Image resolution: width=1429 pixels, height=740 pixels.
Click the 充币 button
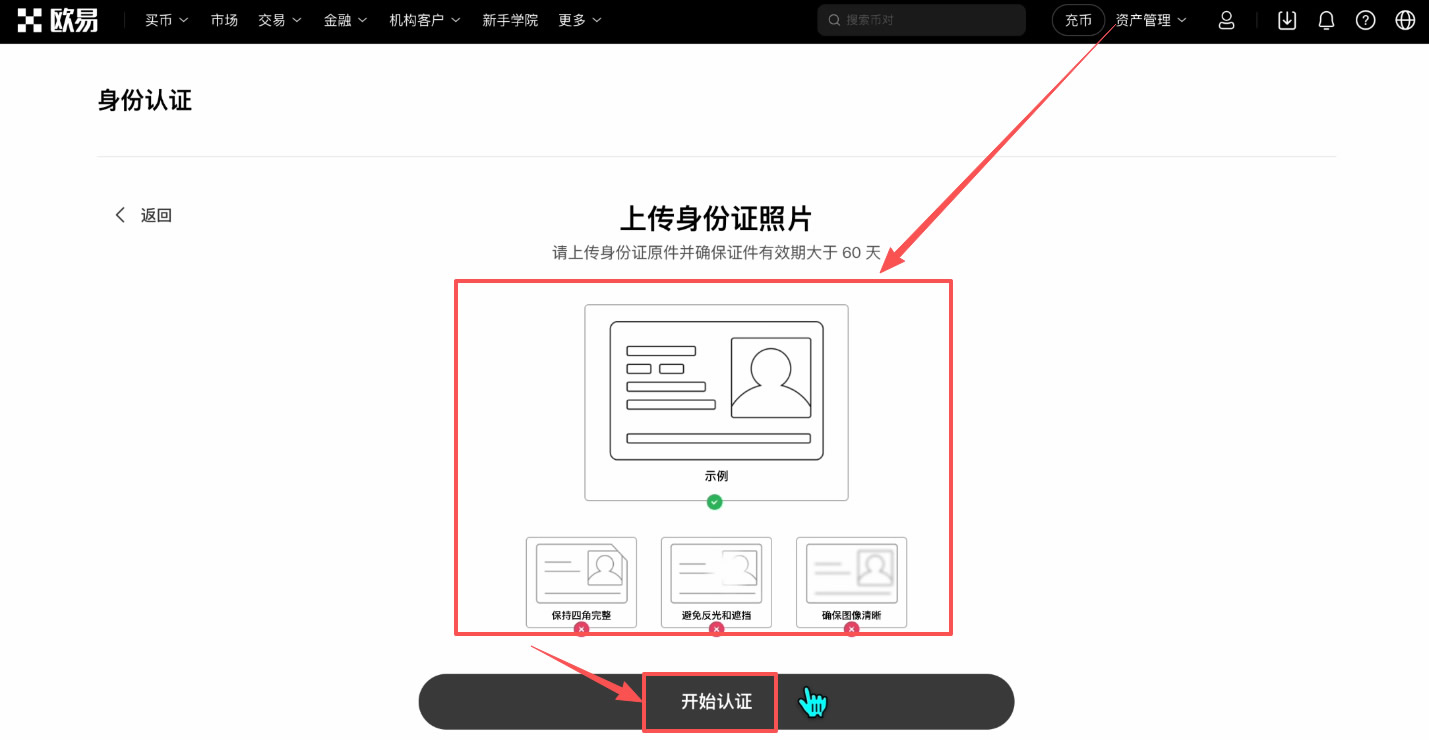tap(1078, 19)
